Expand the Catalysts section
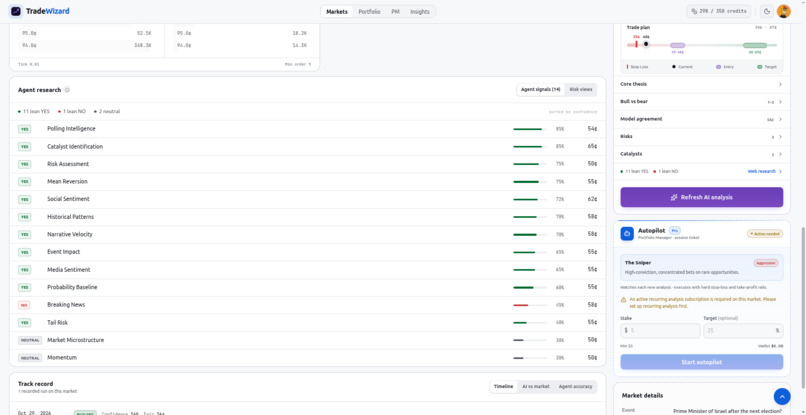Image resolution: width=806 pixels, height=415 pixels. (702, 154)
